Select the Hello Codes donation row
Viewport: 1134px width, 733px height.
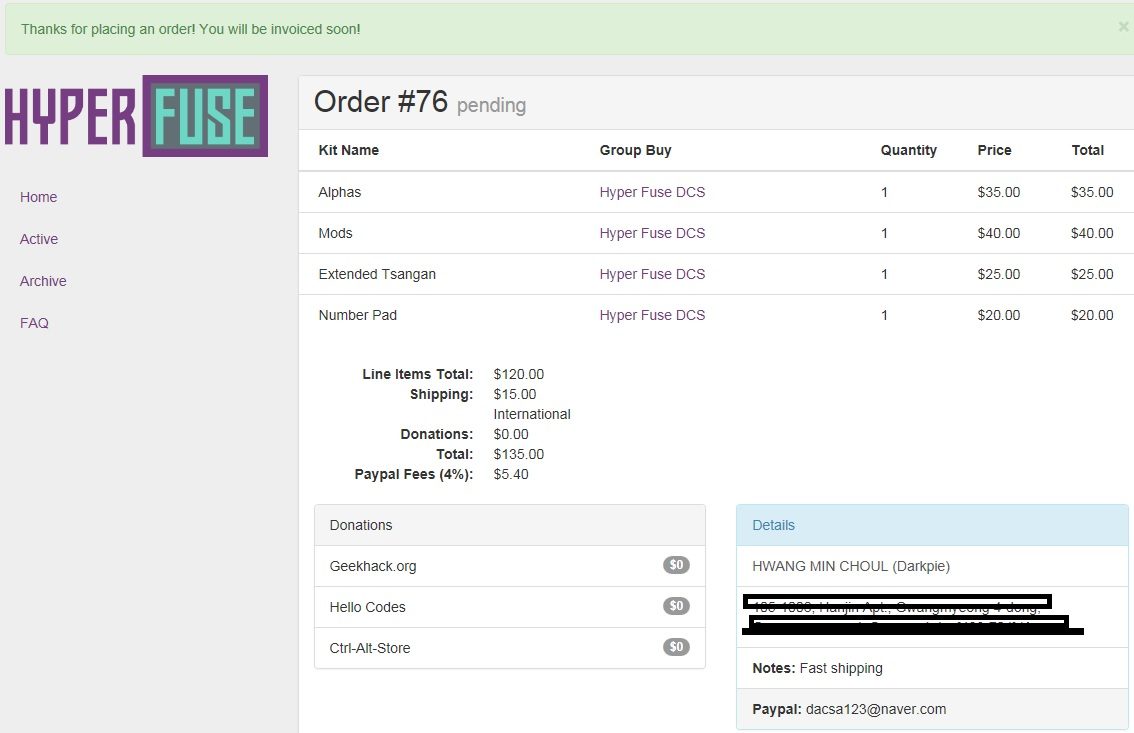coord(510,607)
